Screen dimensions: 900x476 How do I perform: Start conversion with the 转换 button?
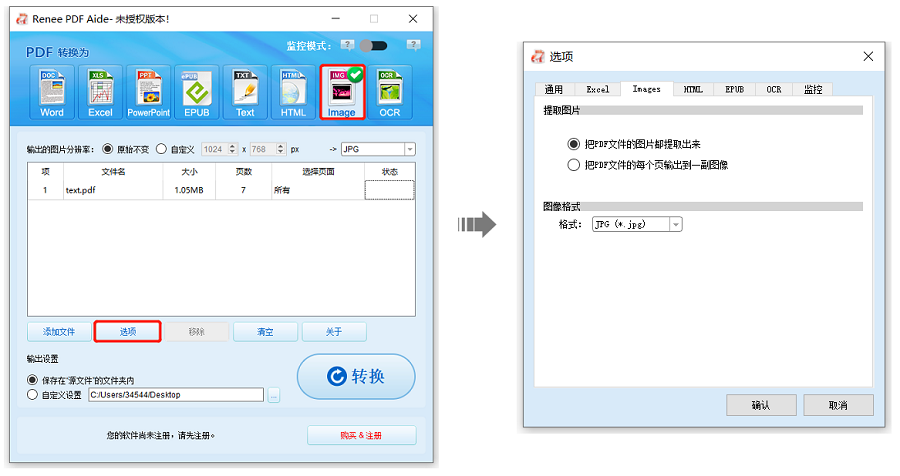point(356,377)
